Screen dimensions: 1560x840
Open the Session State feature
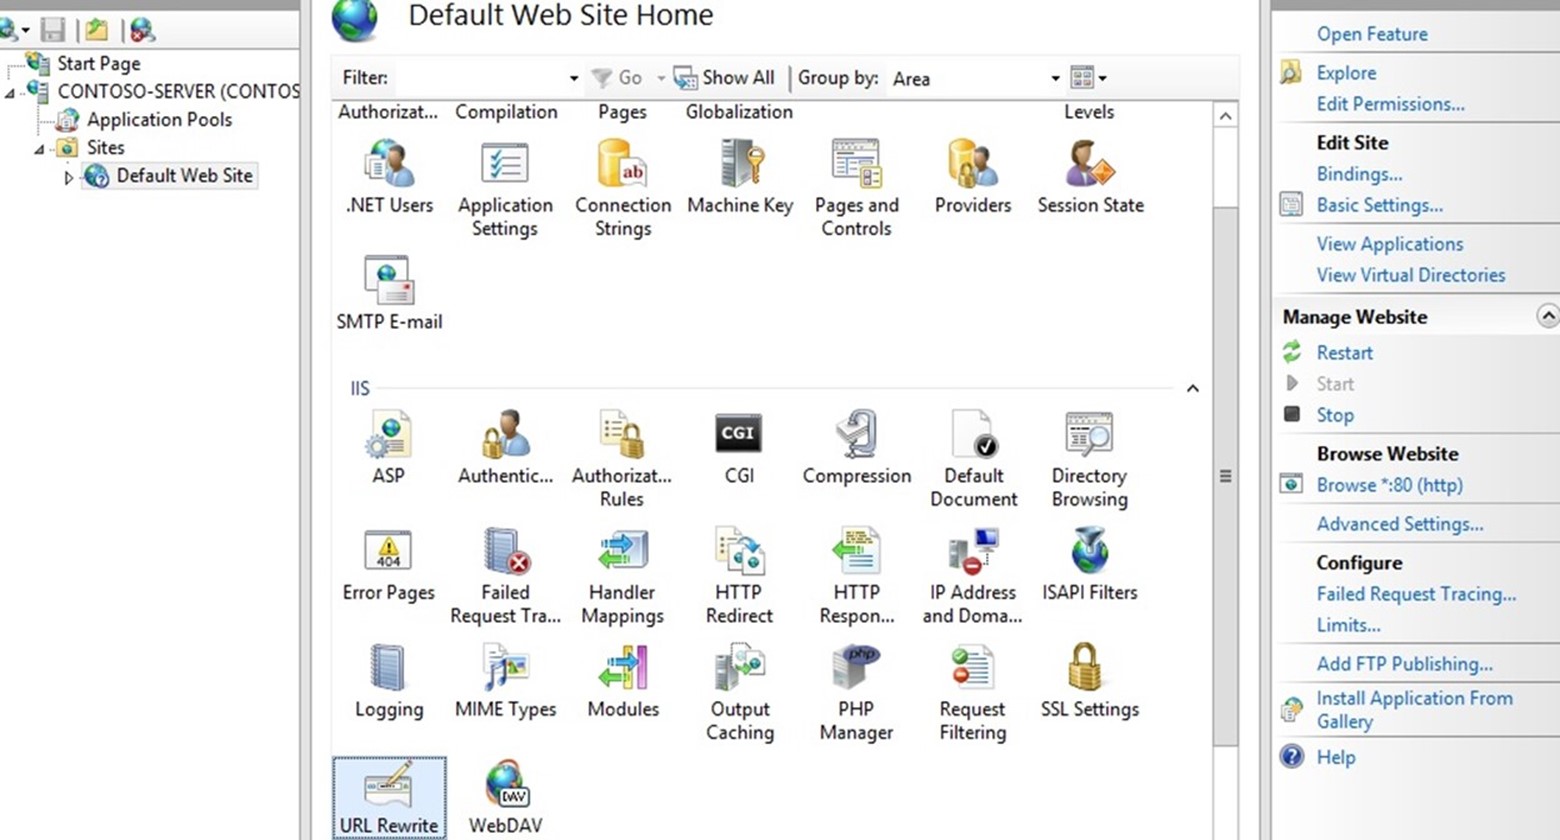[x=1090, y=178]
